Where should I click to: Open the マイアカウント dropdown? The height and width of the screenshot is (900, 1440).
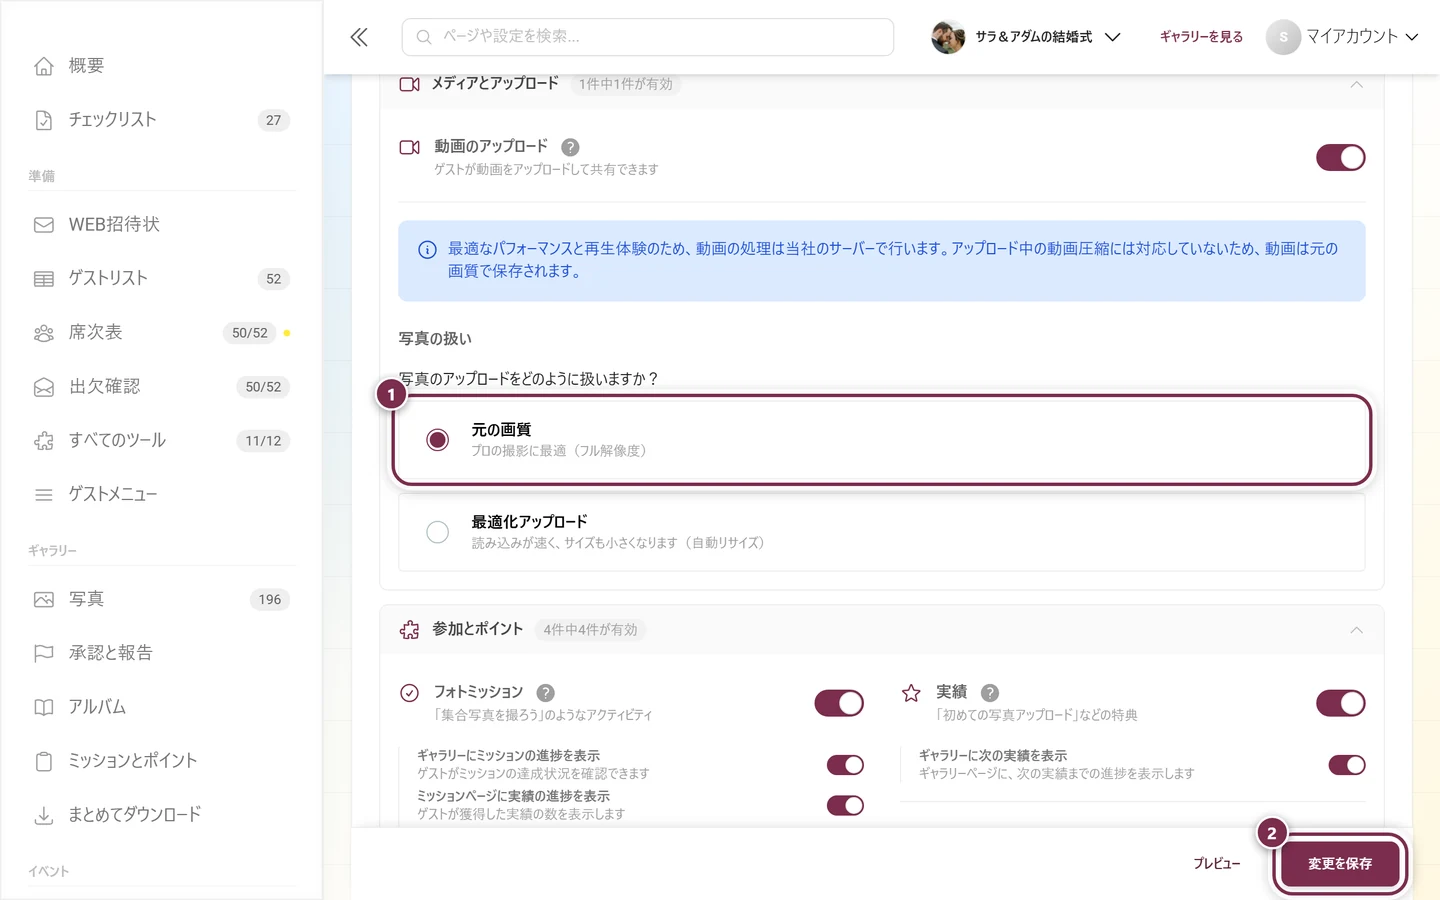[x=1343, y=37]
